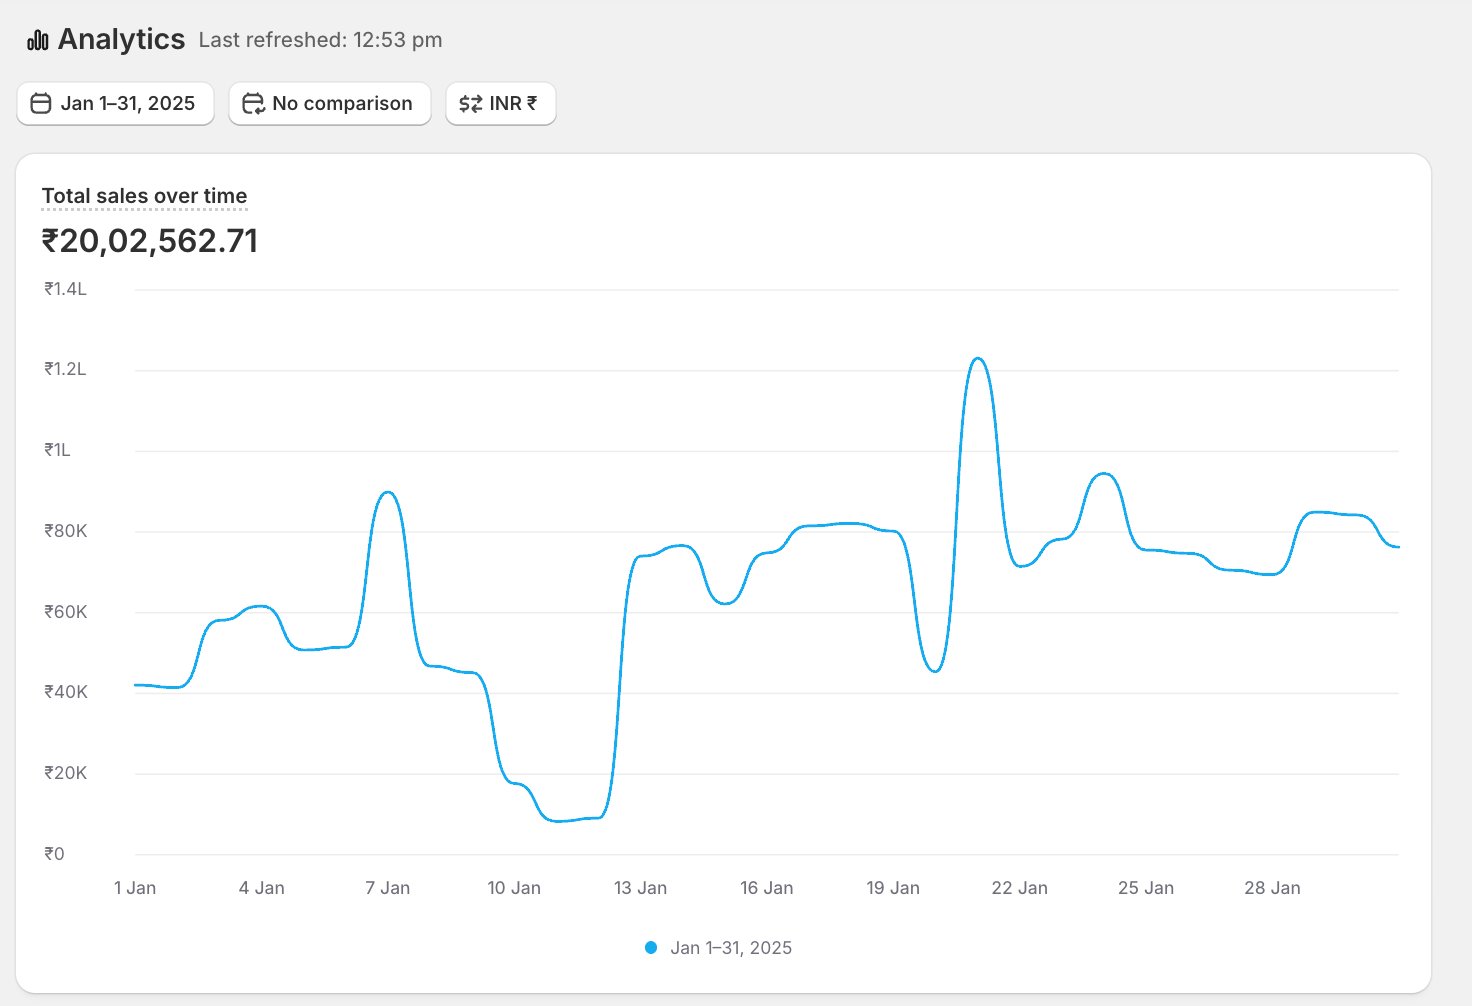
Task: Click the comparison calendar icon
Action: (254, 104)
